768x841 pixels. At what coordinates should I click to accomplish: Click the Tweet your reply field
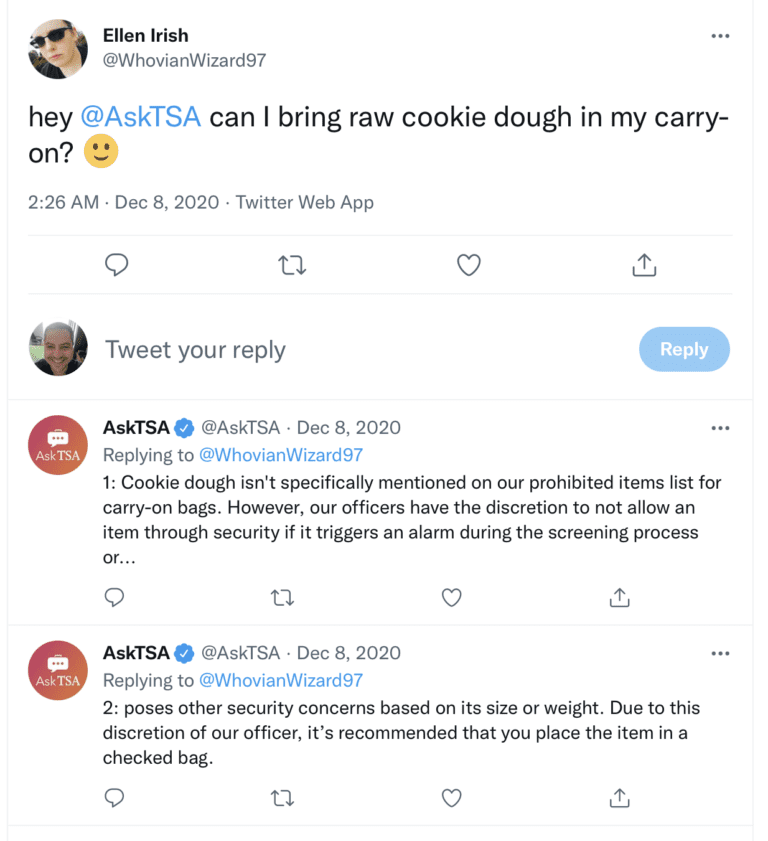tap(196, 349)
